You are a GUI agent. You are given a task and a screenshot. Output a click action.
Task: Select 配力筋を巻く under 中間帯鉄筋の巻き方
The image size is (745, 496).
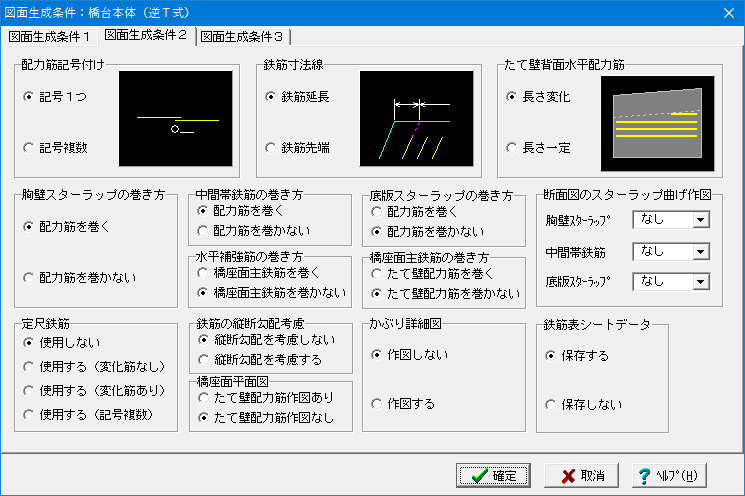[240, 210]
